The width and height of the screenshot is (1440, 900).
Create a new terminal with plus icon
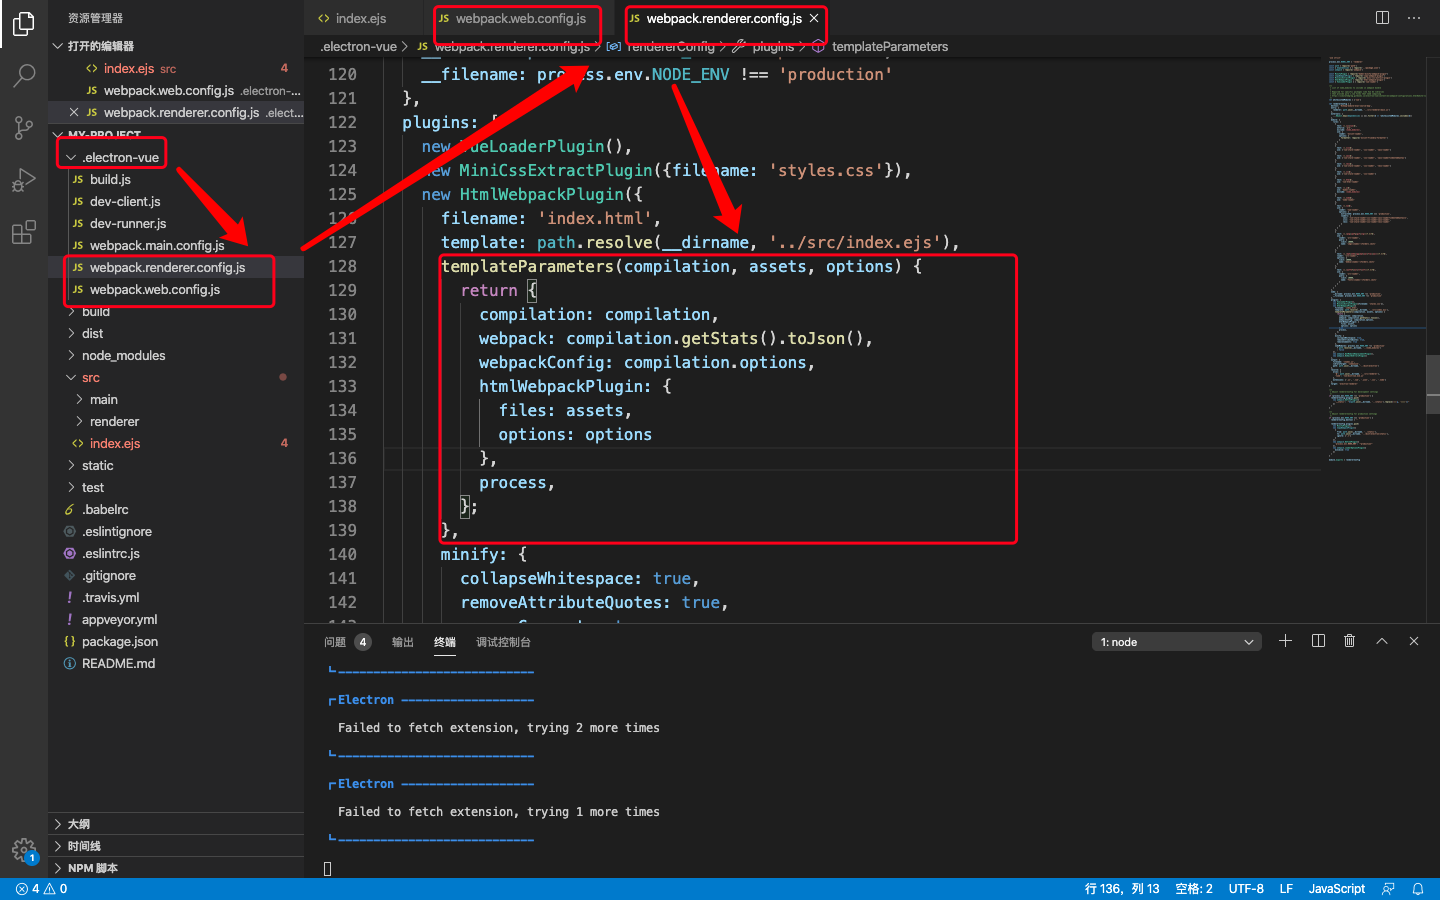pos(1286,641)
